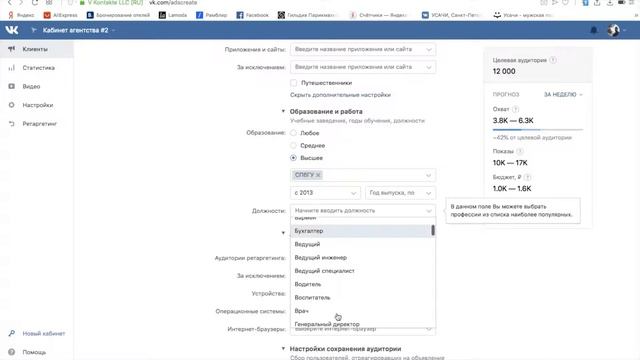Open the За исключением apps dropdown
Viewport: 640px width, 360px height.
pyautogui.click(x=363, y=67)
